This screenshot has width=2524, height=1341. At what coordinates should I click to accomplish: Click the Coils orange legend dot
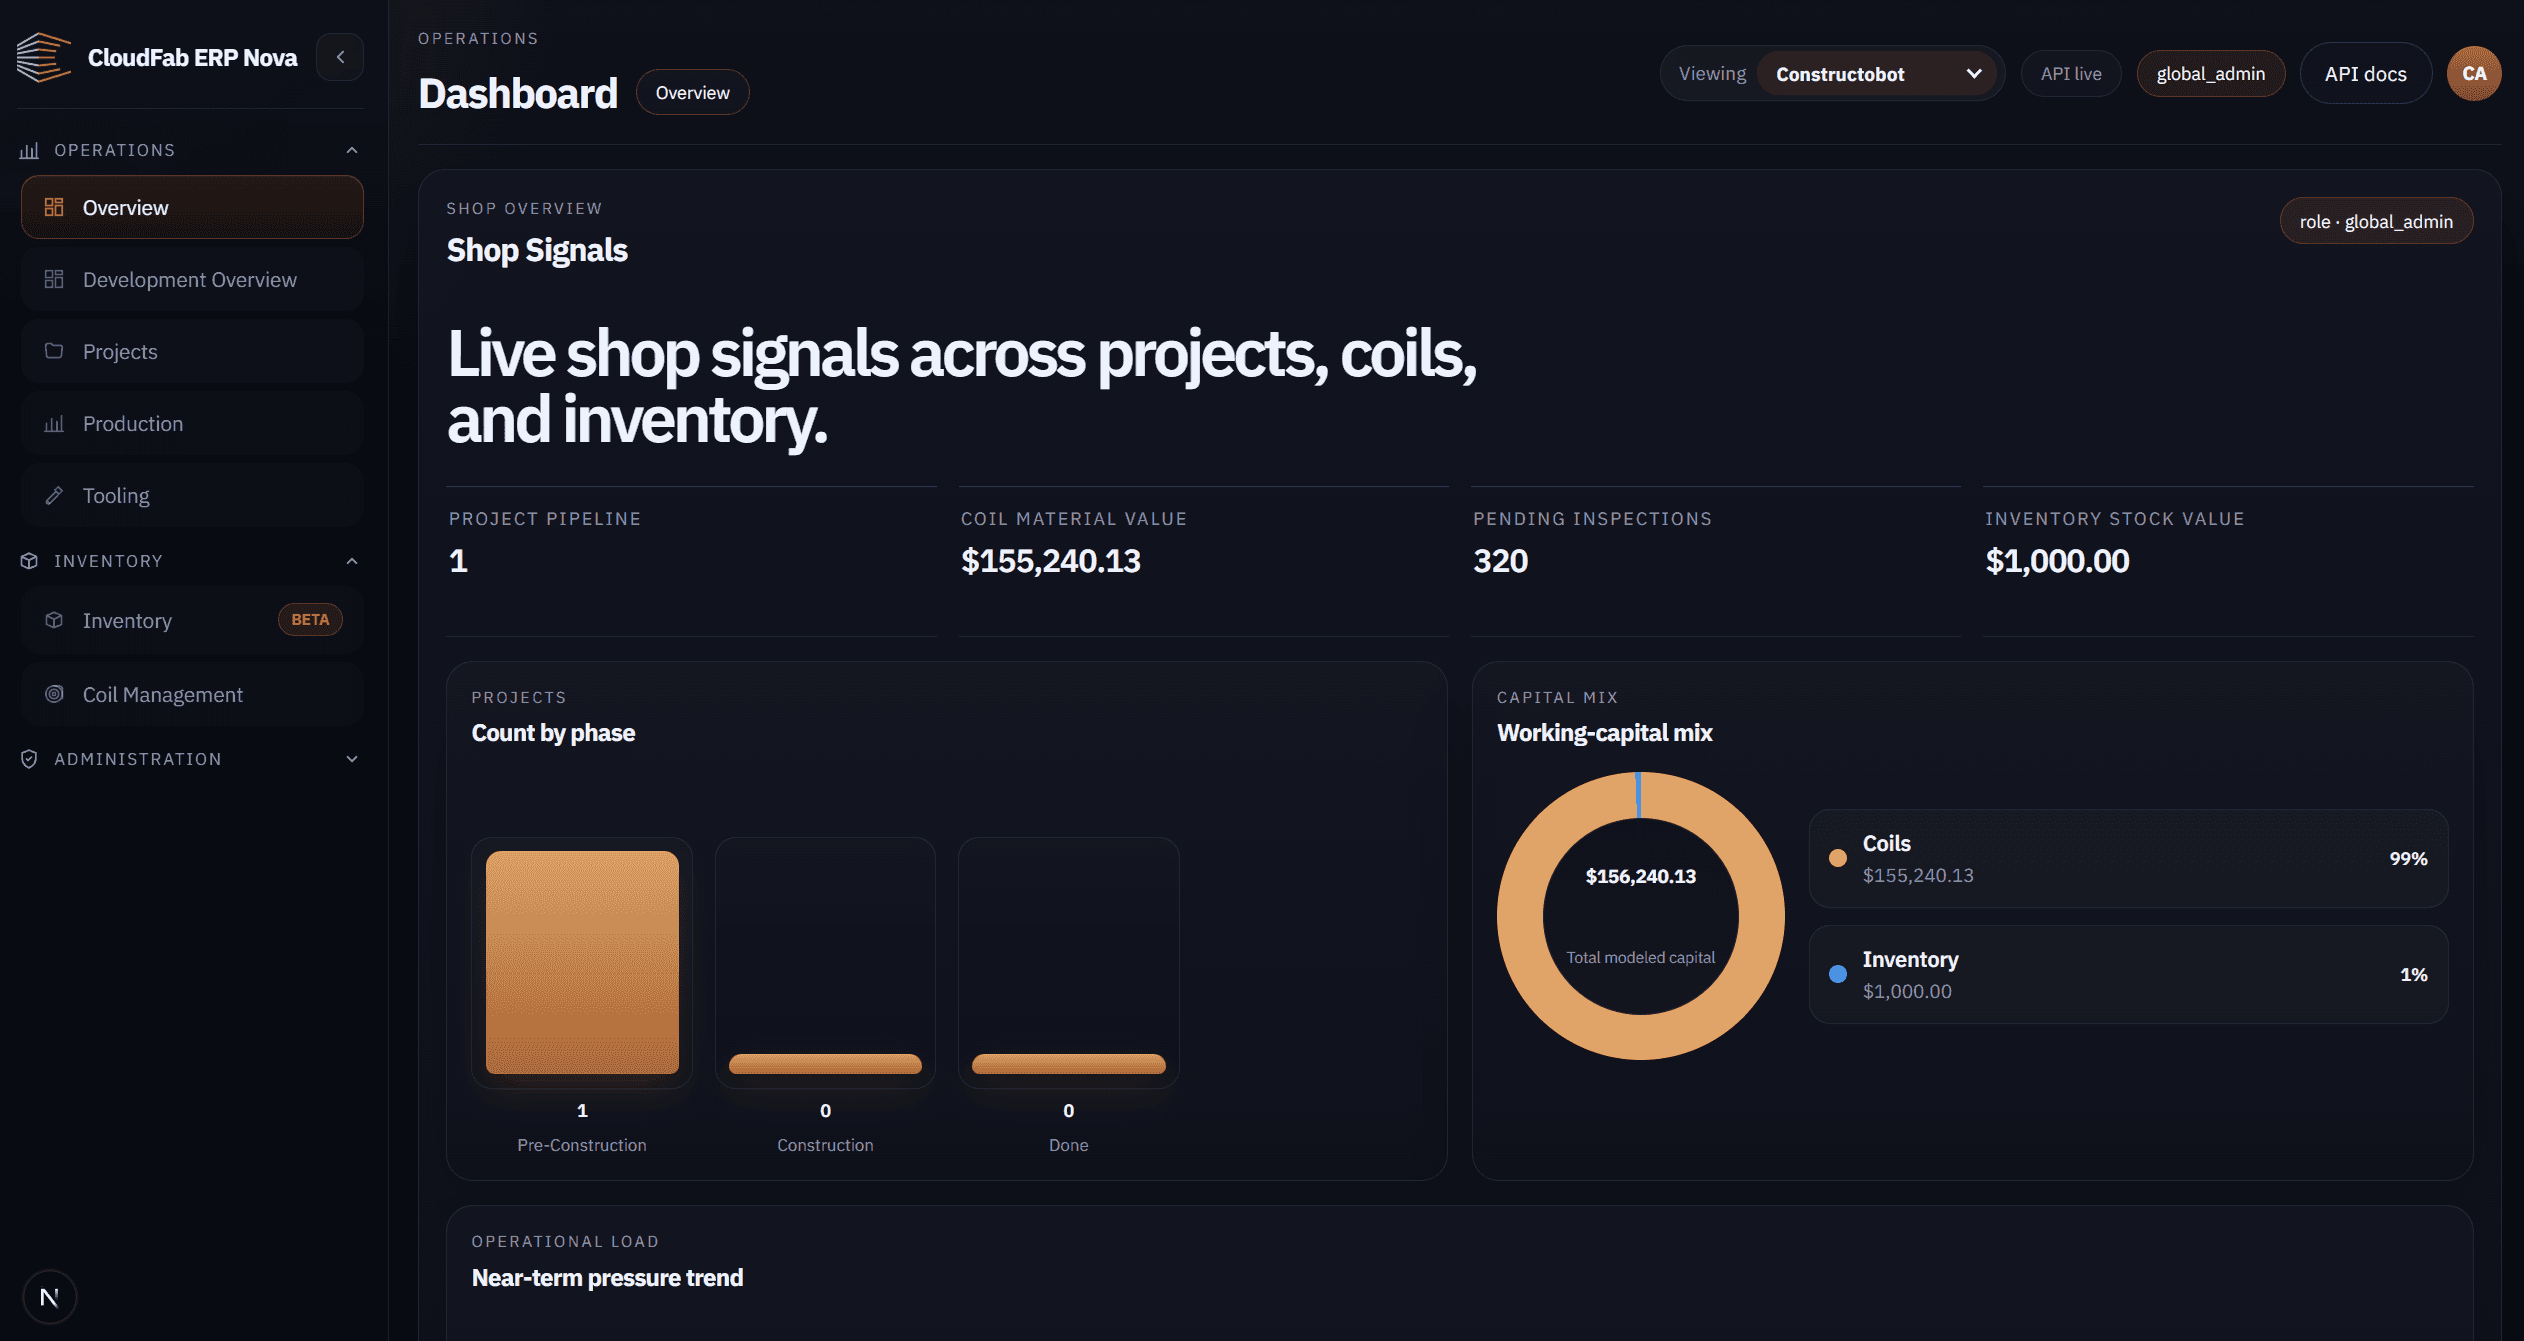1837,858
